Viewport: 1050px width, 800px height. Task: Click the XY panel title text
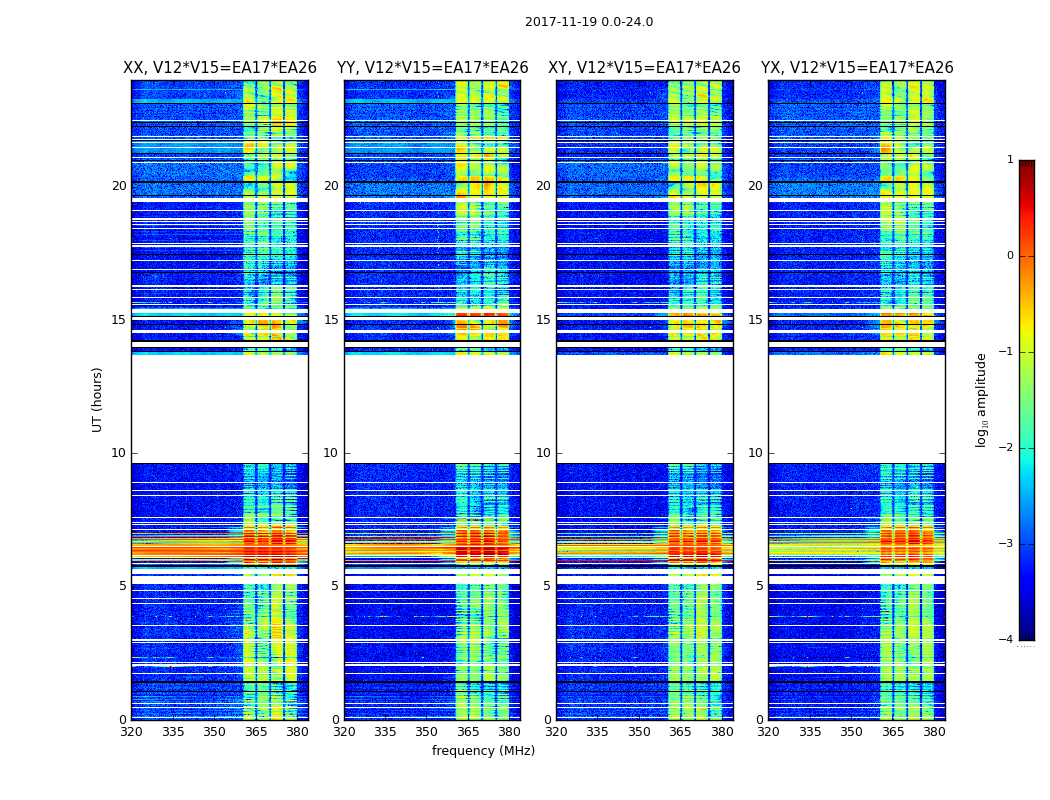644,68
